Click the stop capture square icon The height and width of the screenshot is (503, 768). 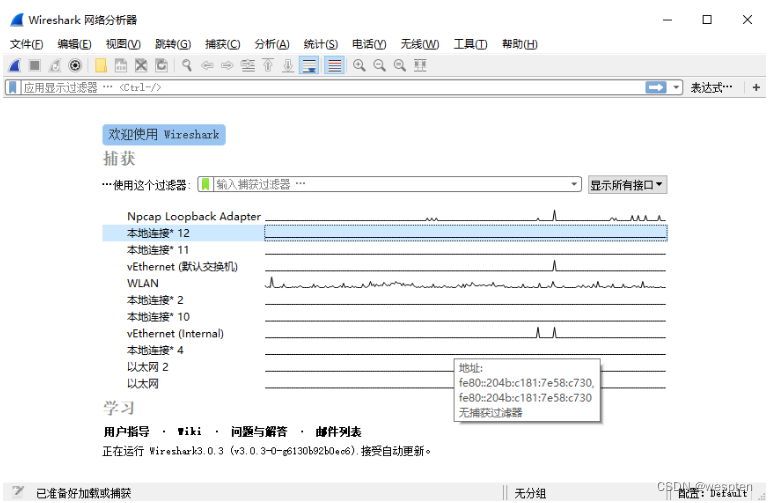[x=34, y=65]
